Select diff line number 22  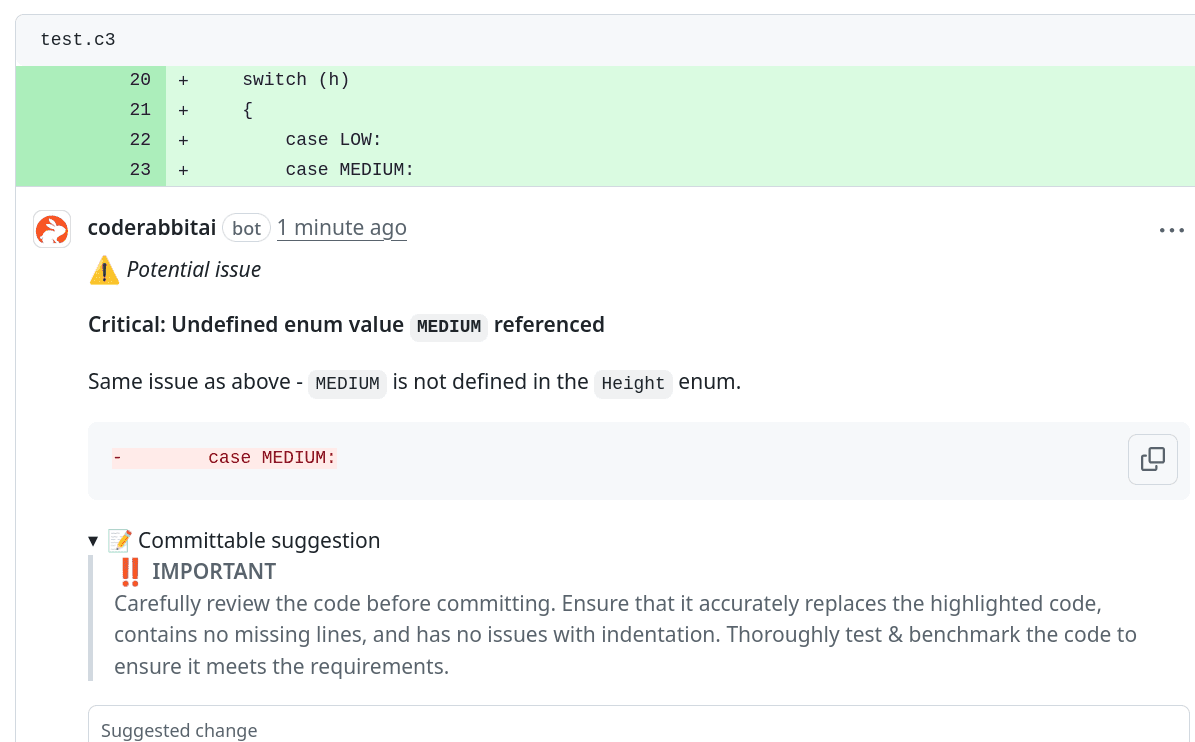coord(140,140)
